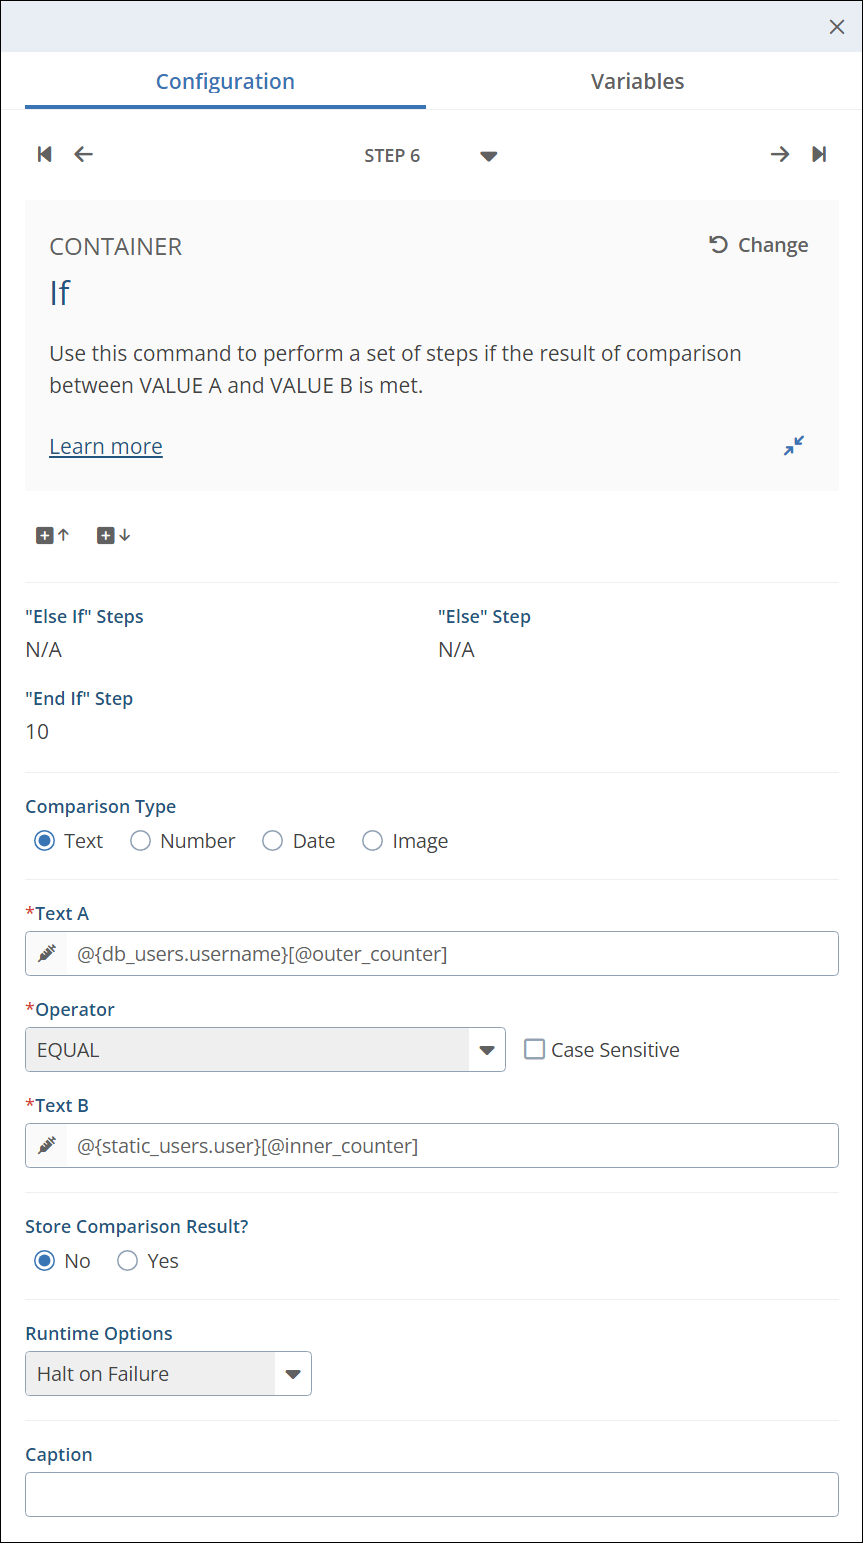Viewport: 863px width, 1543px height.
Task: Select the Number comparison type
Action: coord(141,841)
